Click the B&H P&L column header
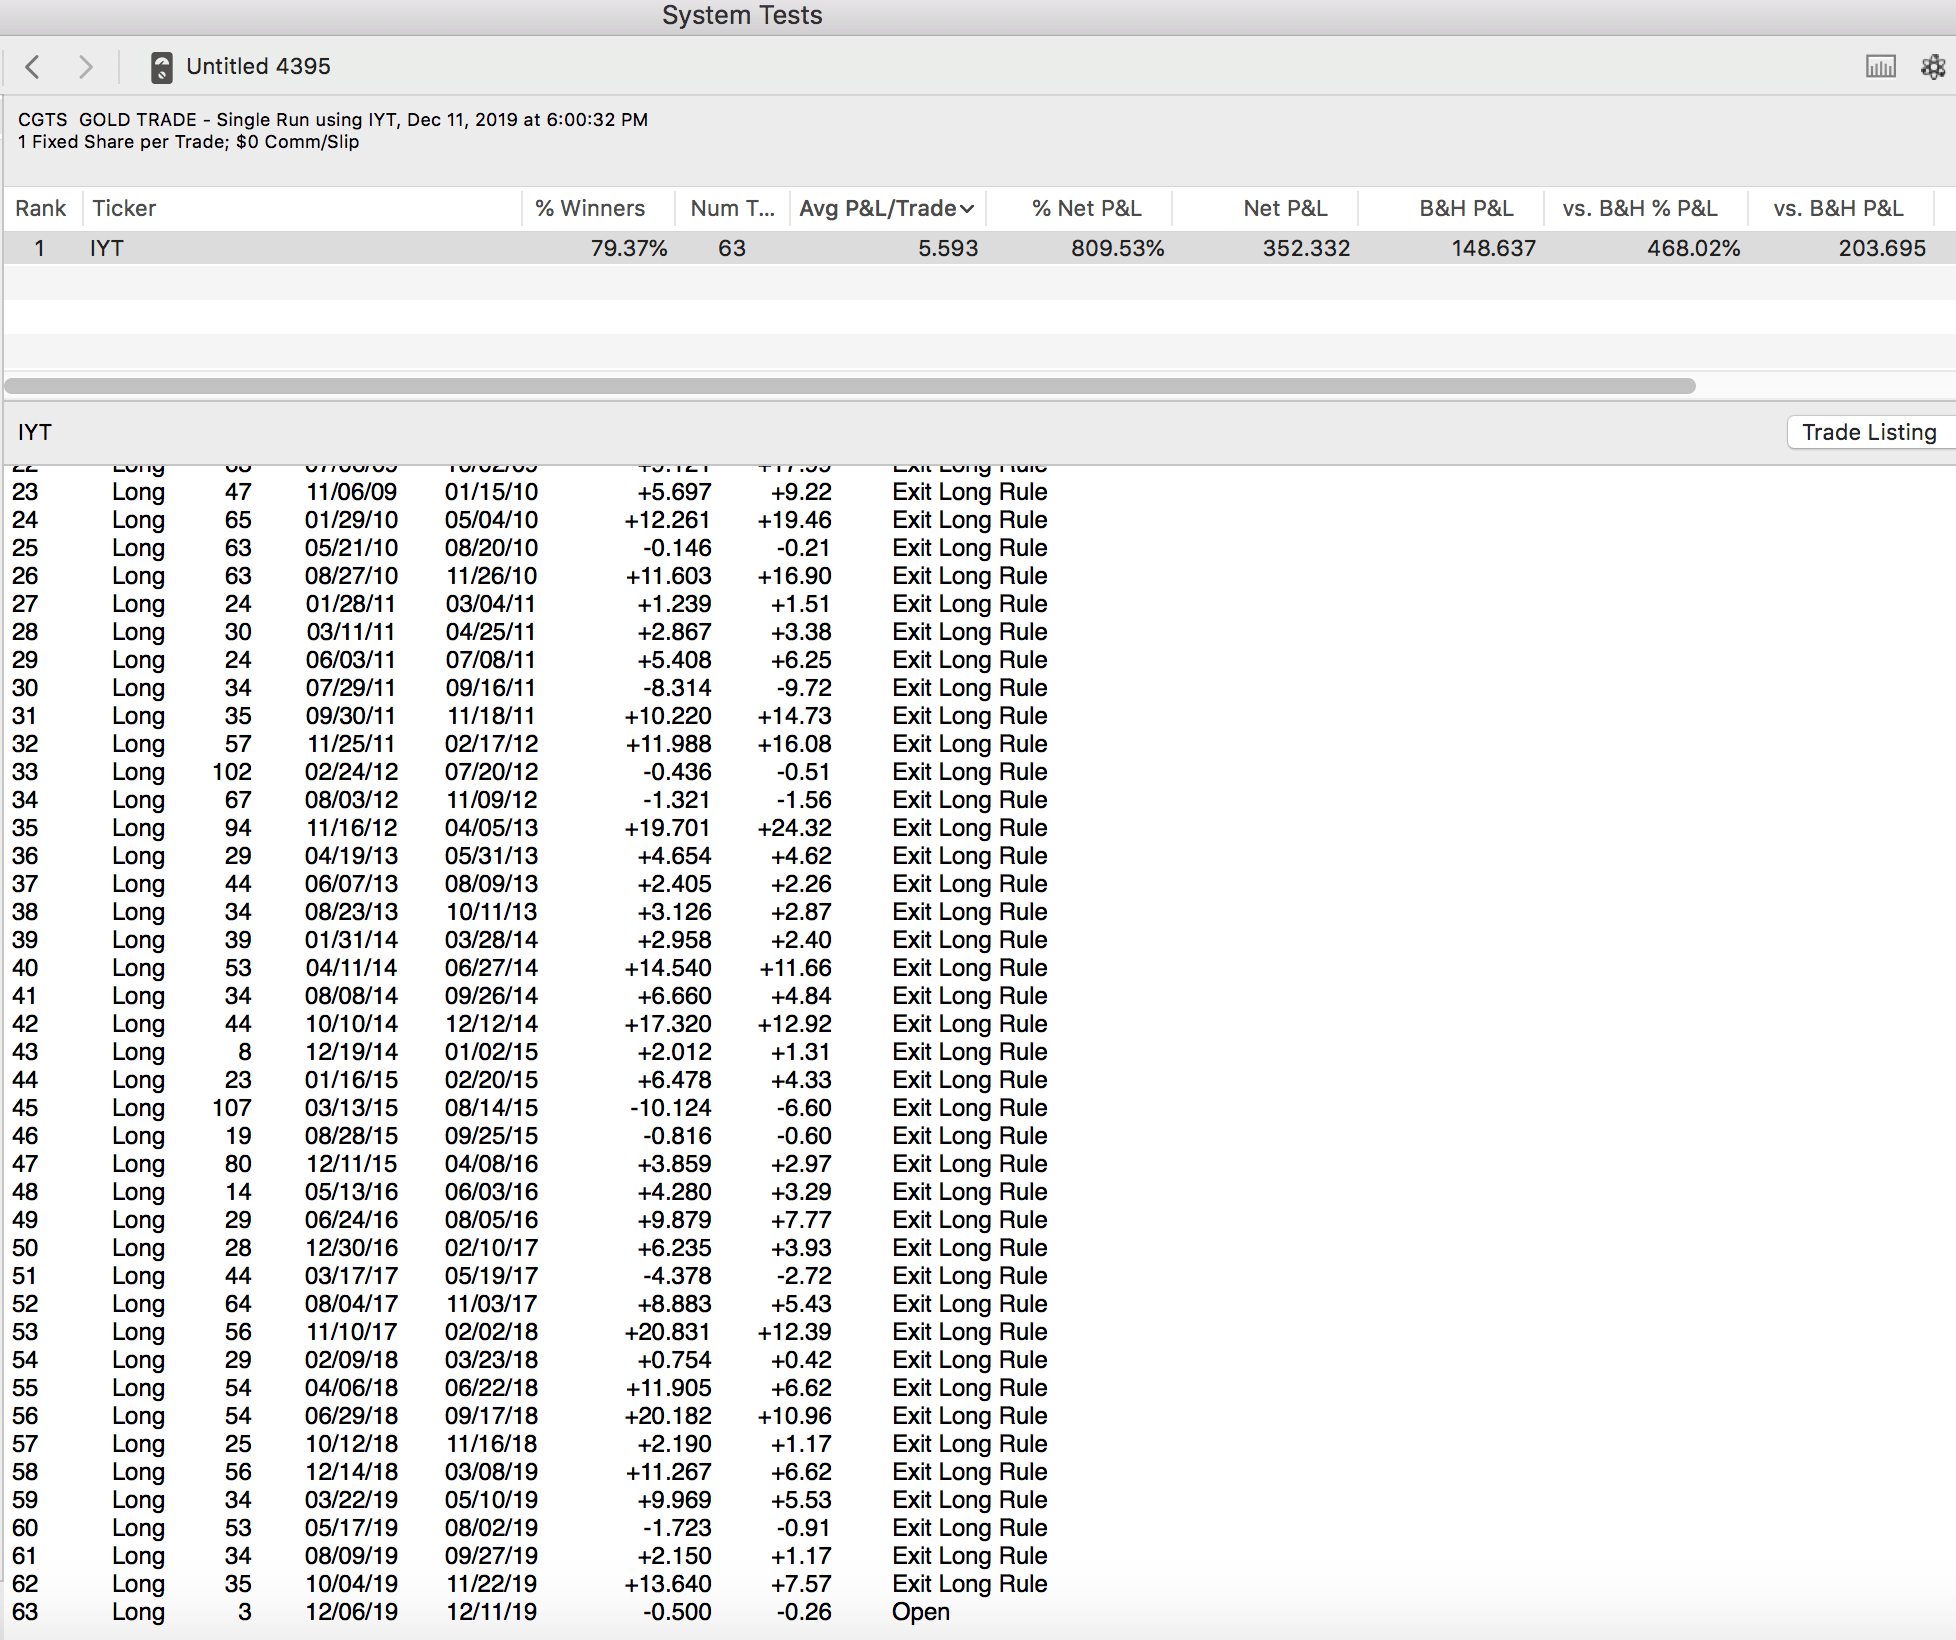Image resolution: width=1956 pixels, height=1640 pixels. (x=1466, y=208)
